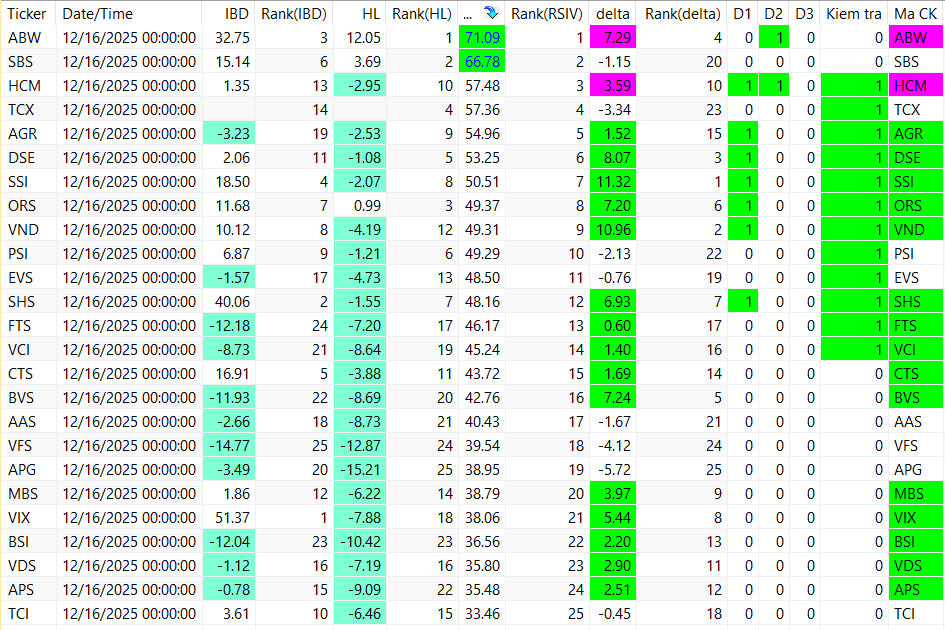The width and height of the screenshot is (945, 630).
Task: Click the Rank(delta) column header
Action: (682, 13)
